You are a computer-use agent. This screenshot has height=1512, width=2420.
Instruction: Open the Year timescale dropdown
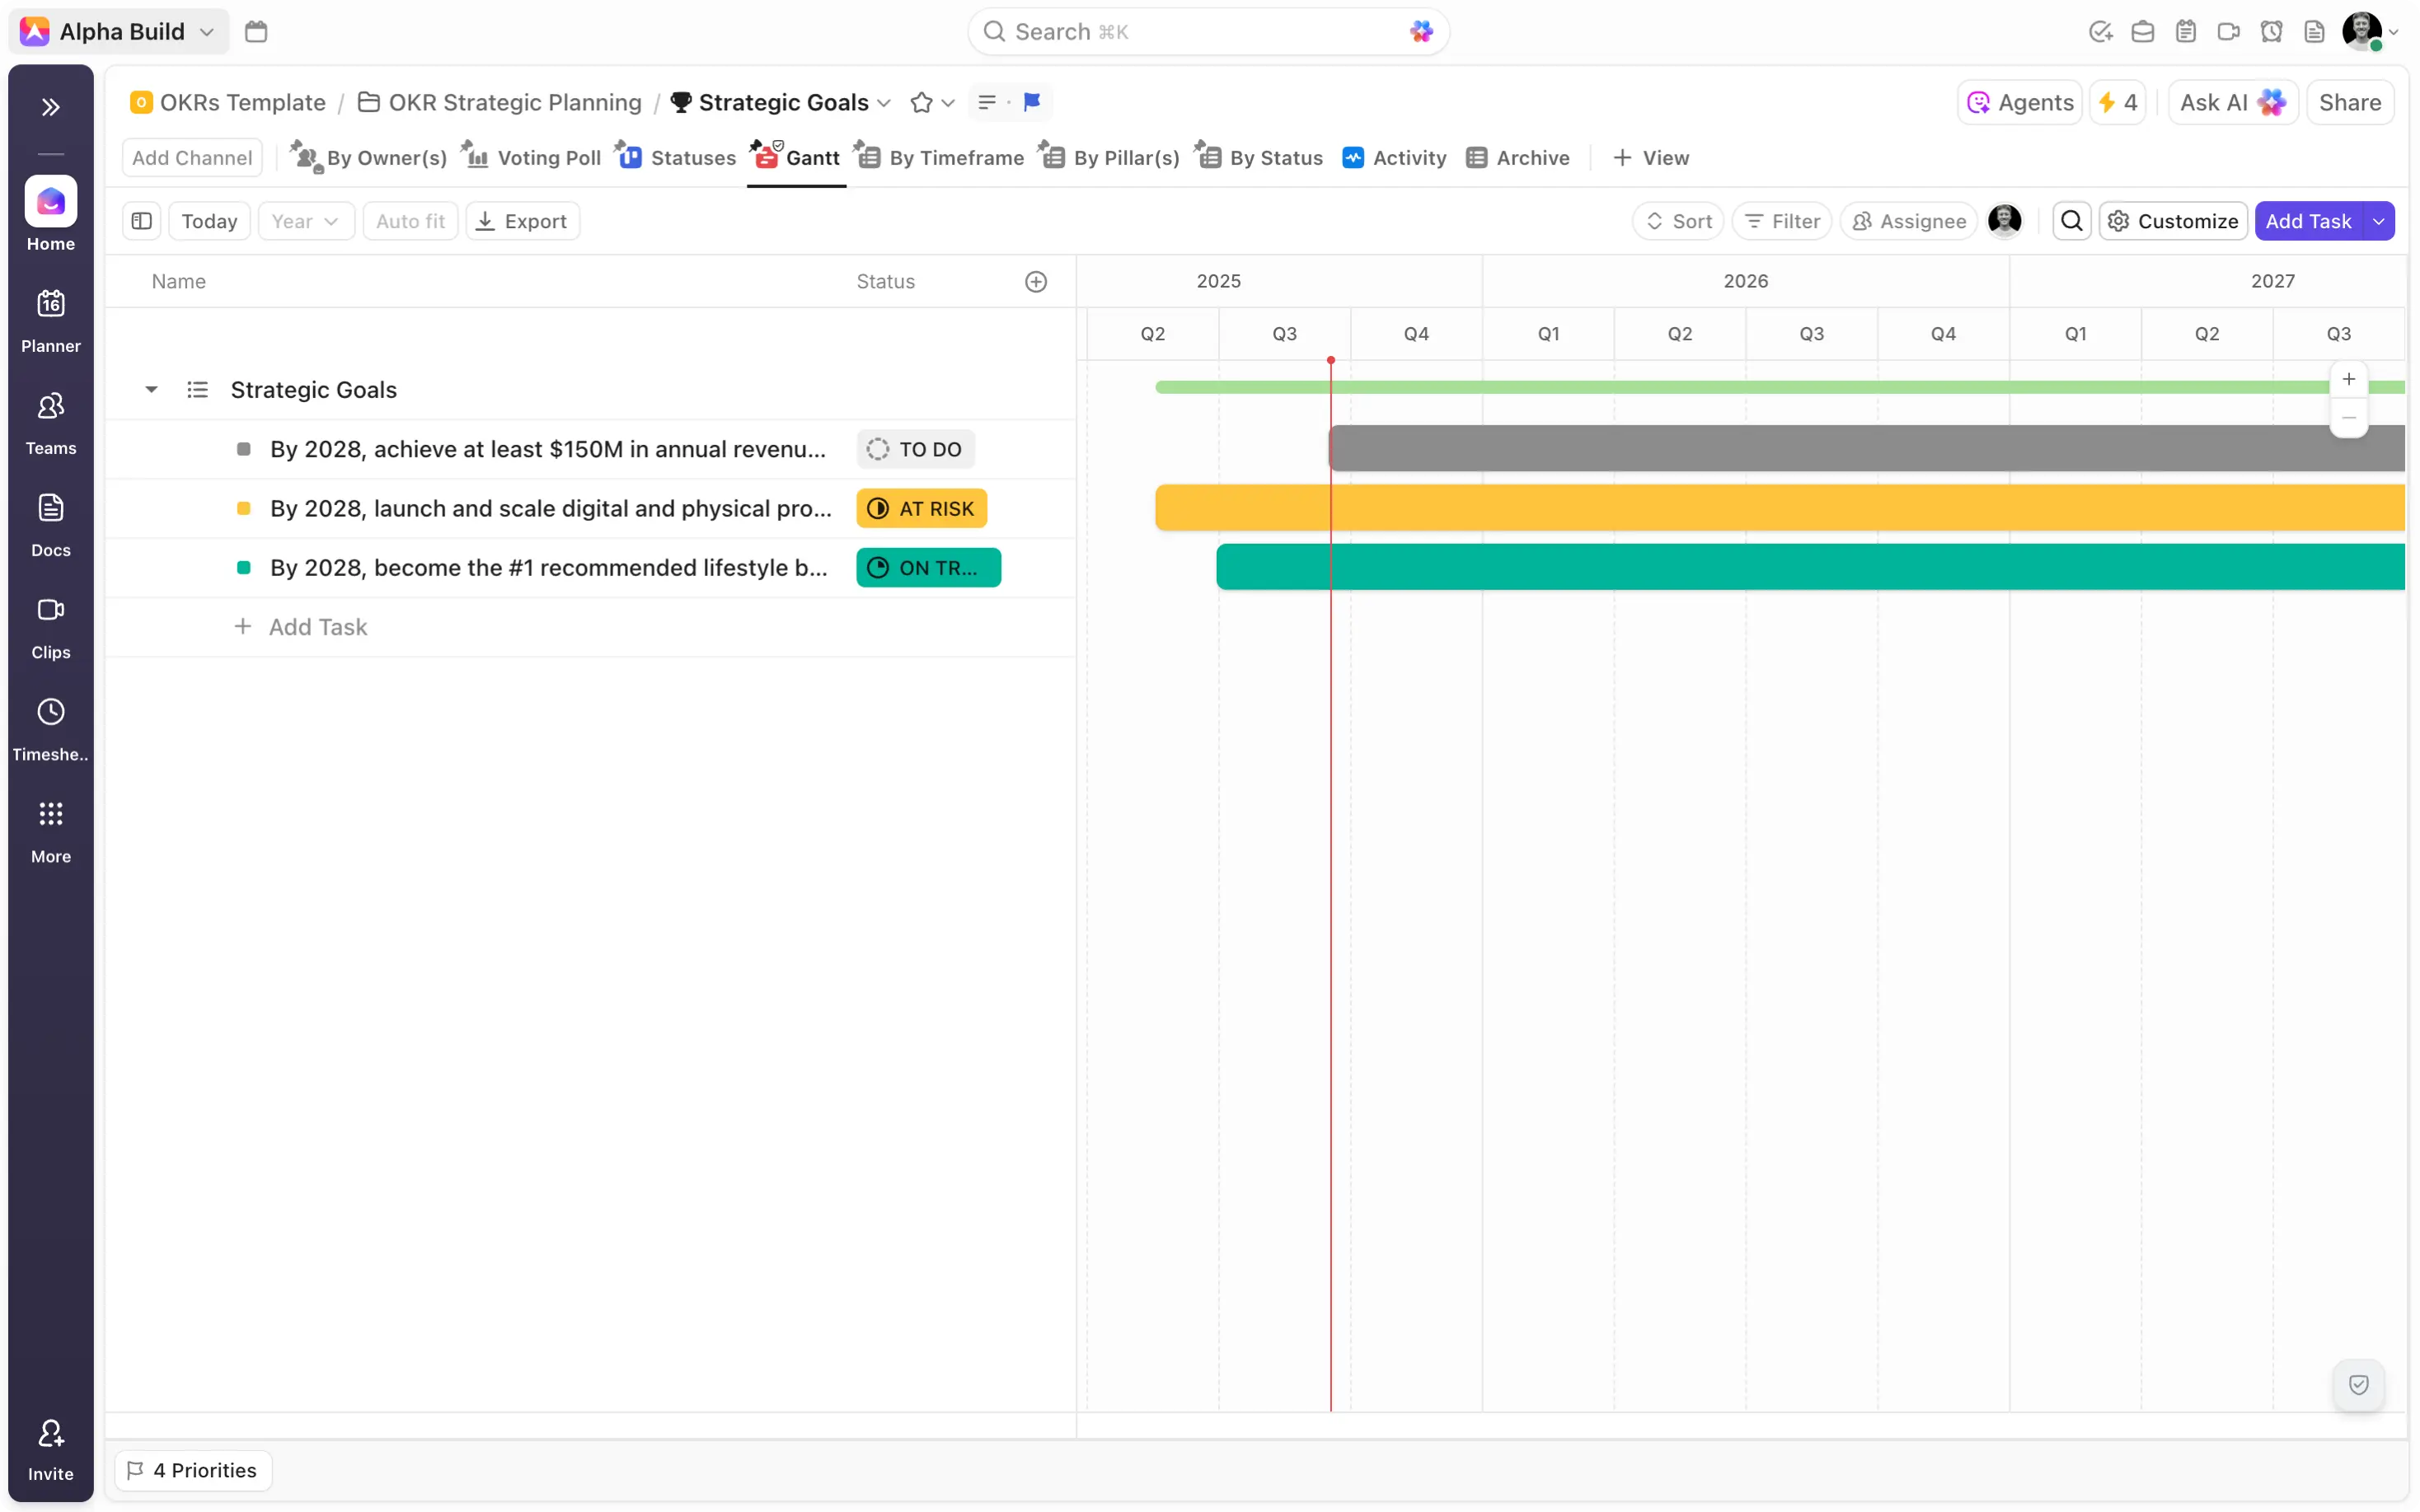point(305,221)
